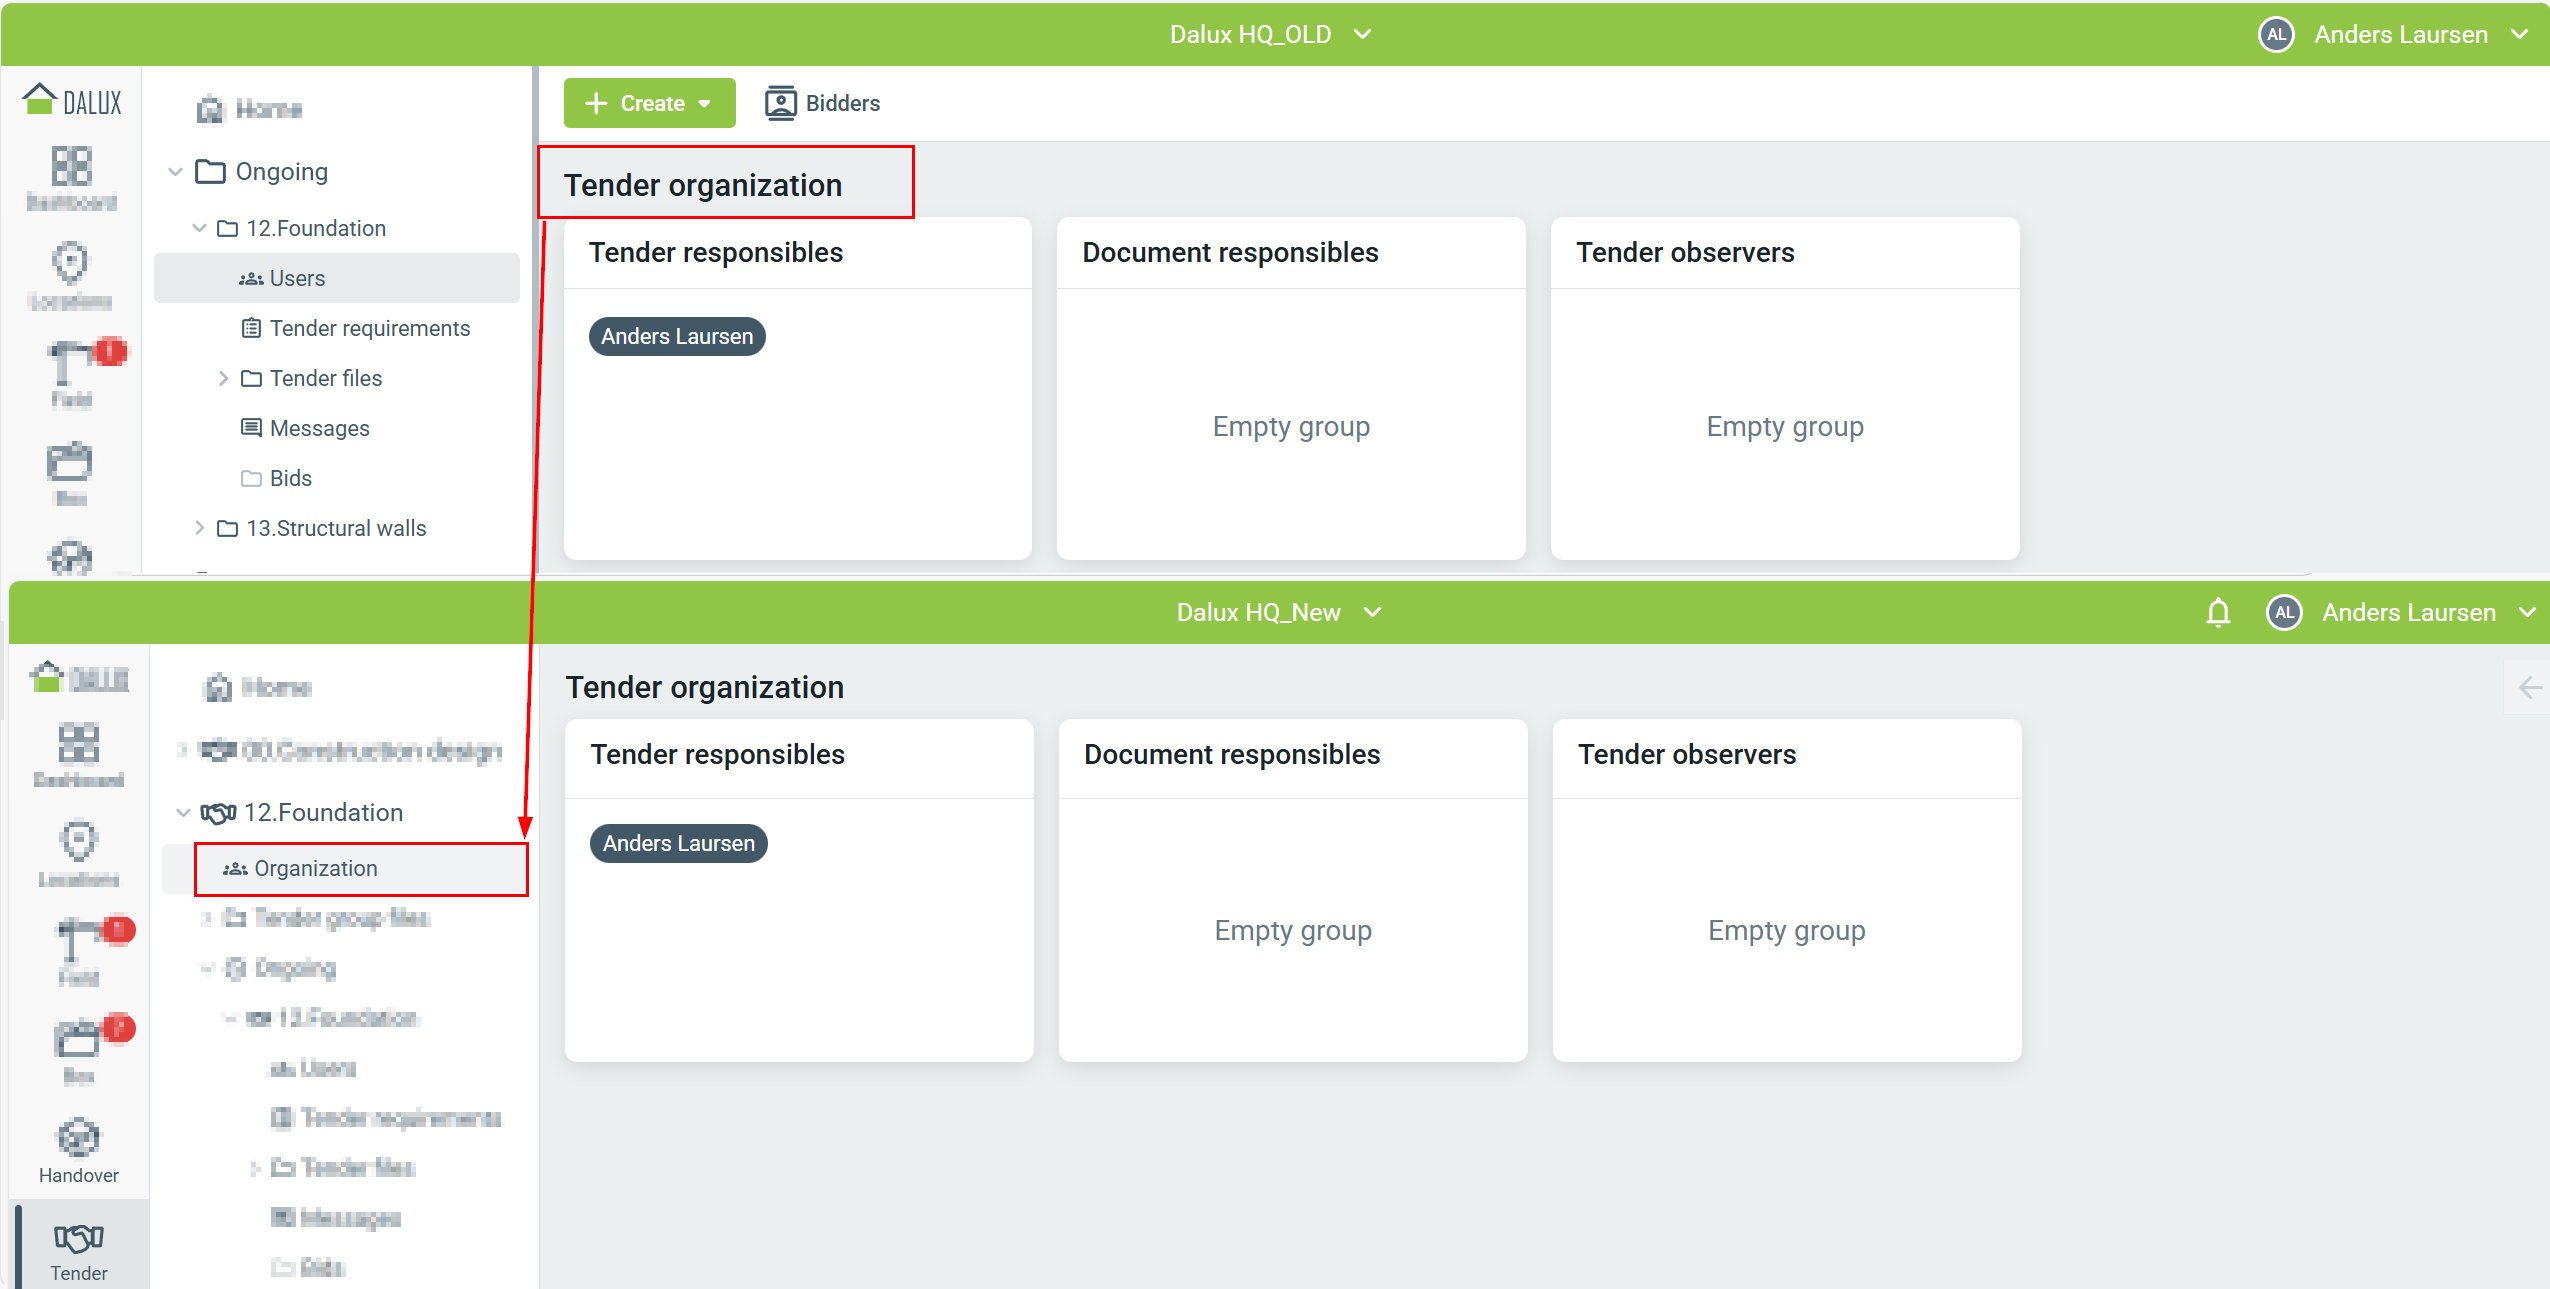Click Anders Laursen chip in upper Tender responsibles

[x=677, y=336]
